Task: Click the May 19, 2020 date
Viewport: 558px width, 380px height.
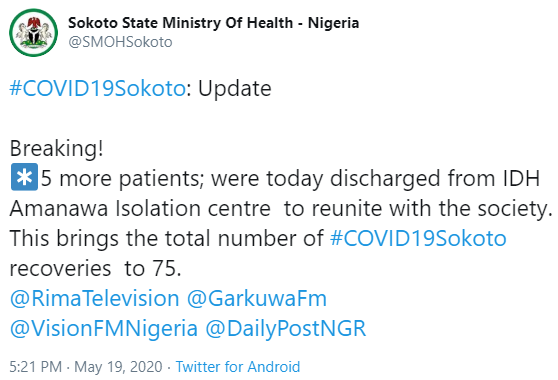Action: pyautogui.click(x=118, y=366)
